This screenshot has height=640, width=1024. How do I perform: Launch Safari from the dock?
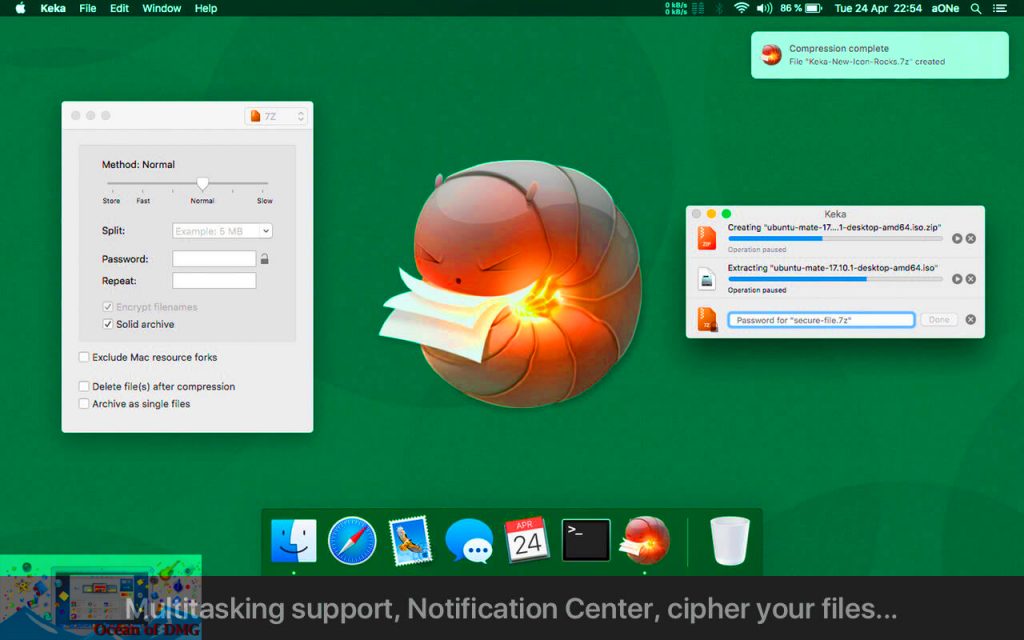coord(352,541)
